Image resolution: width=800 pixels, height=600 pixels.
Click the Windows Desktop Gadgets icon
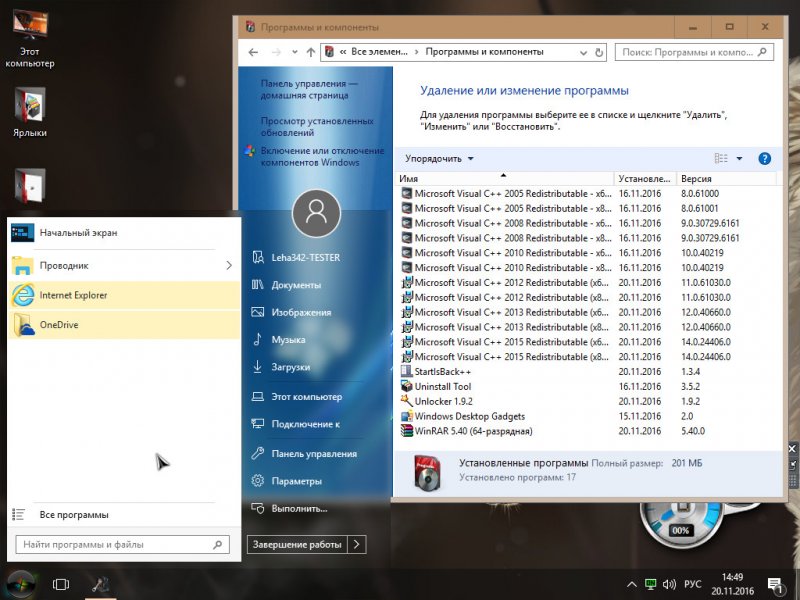pyautogui.click(x=407, y=416)
